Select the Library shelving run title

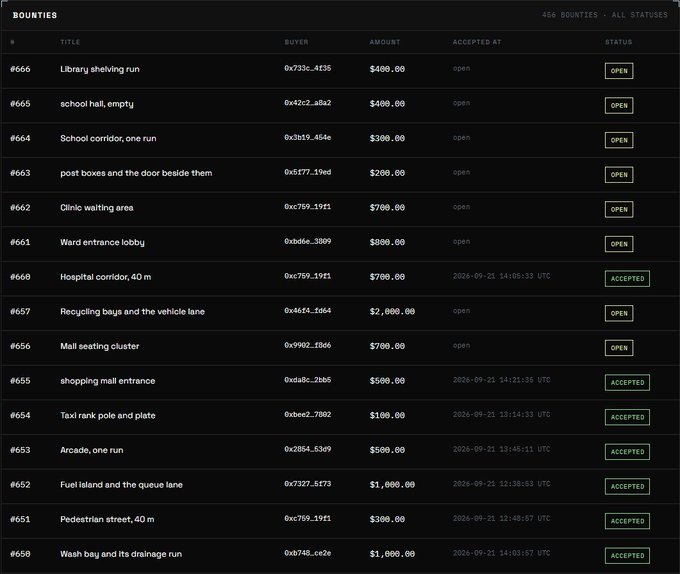click(100, 69)
